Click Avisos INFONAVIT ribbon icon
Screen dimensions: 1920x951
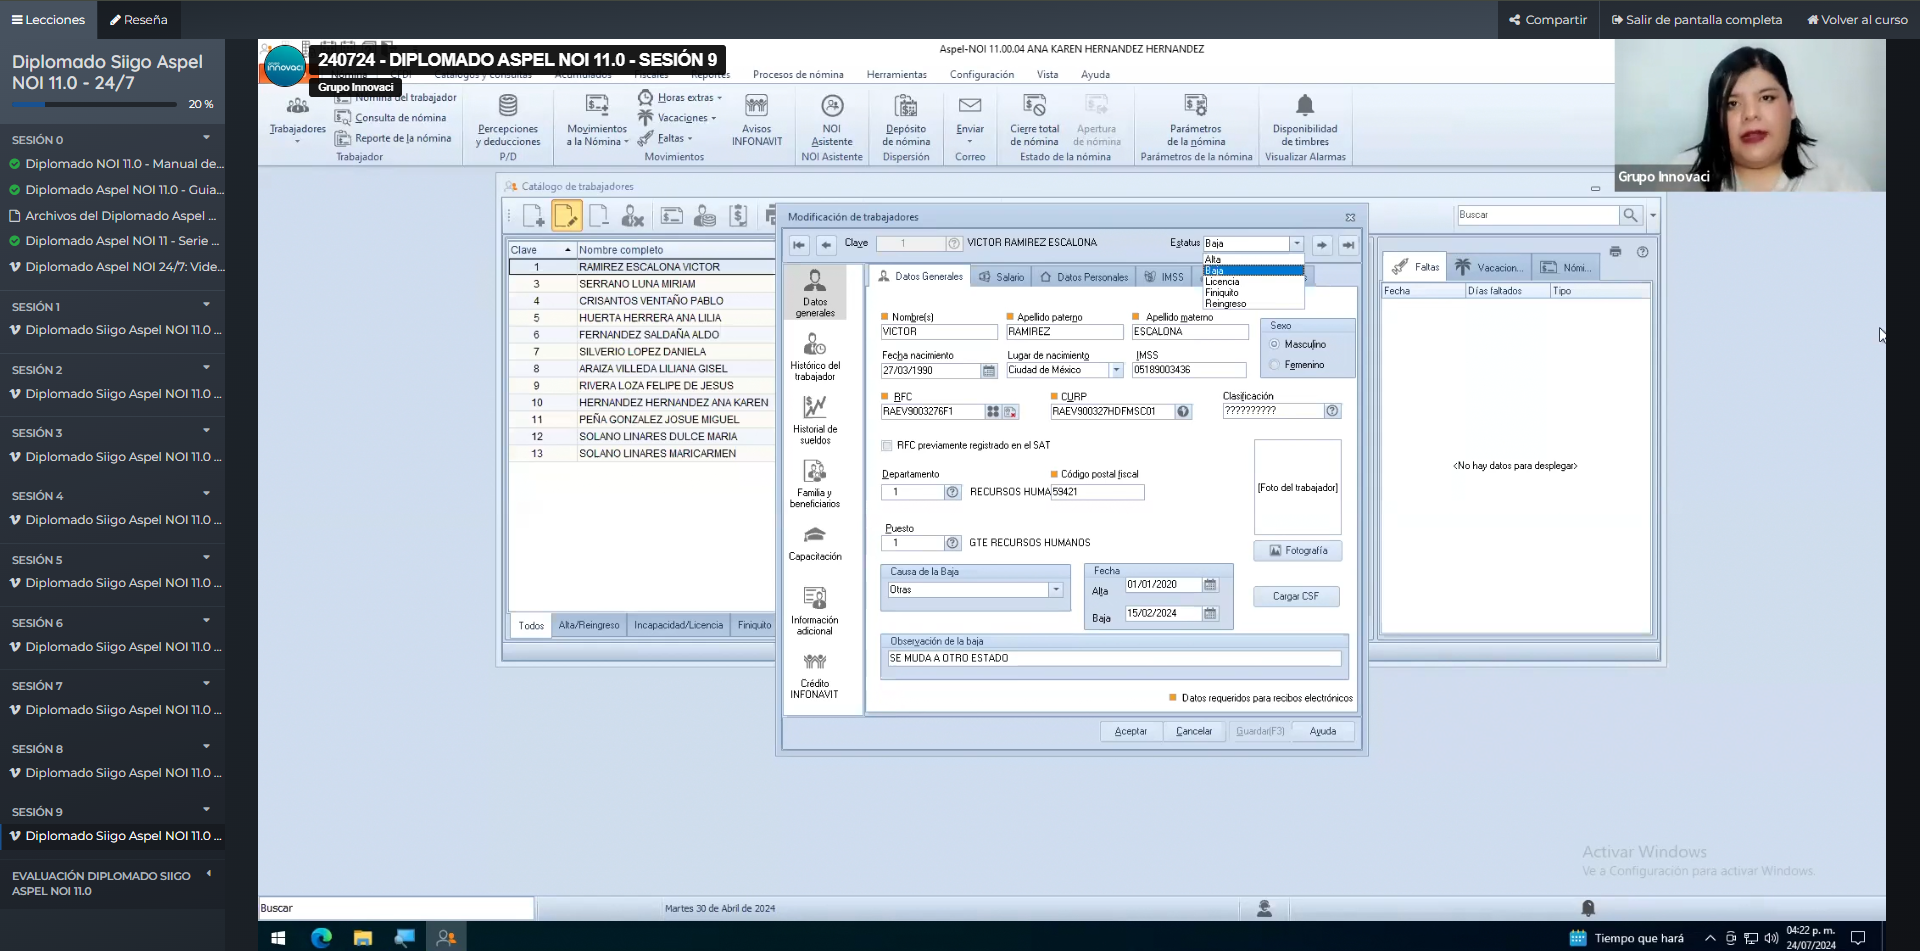756,107
